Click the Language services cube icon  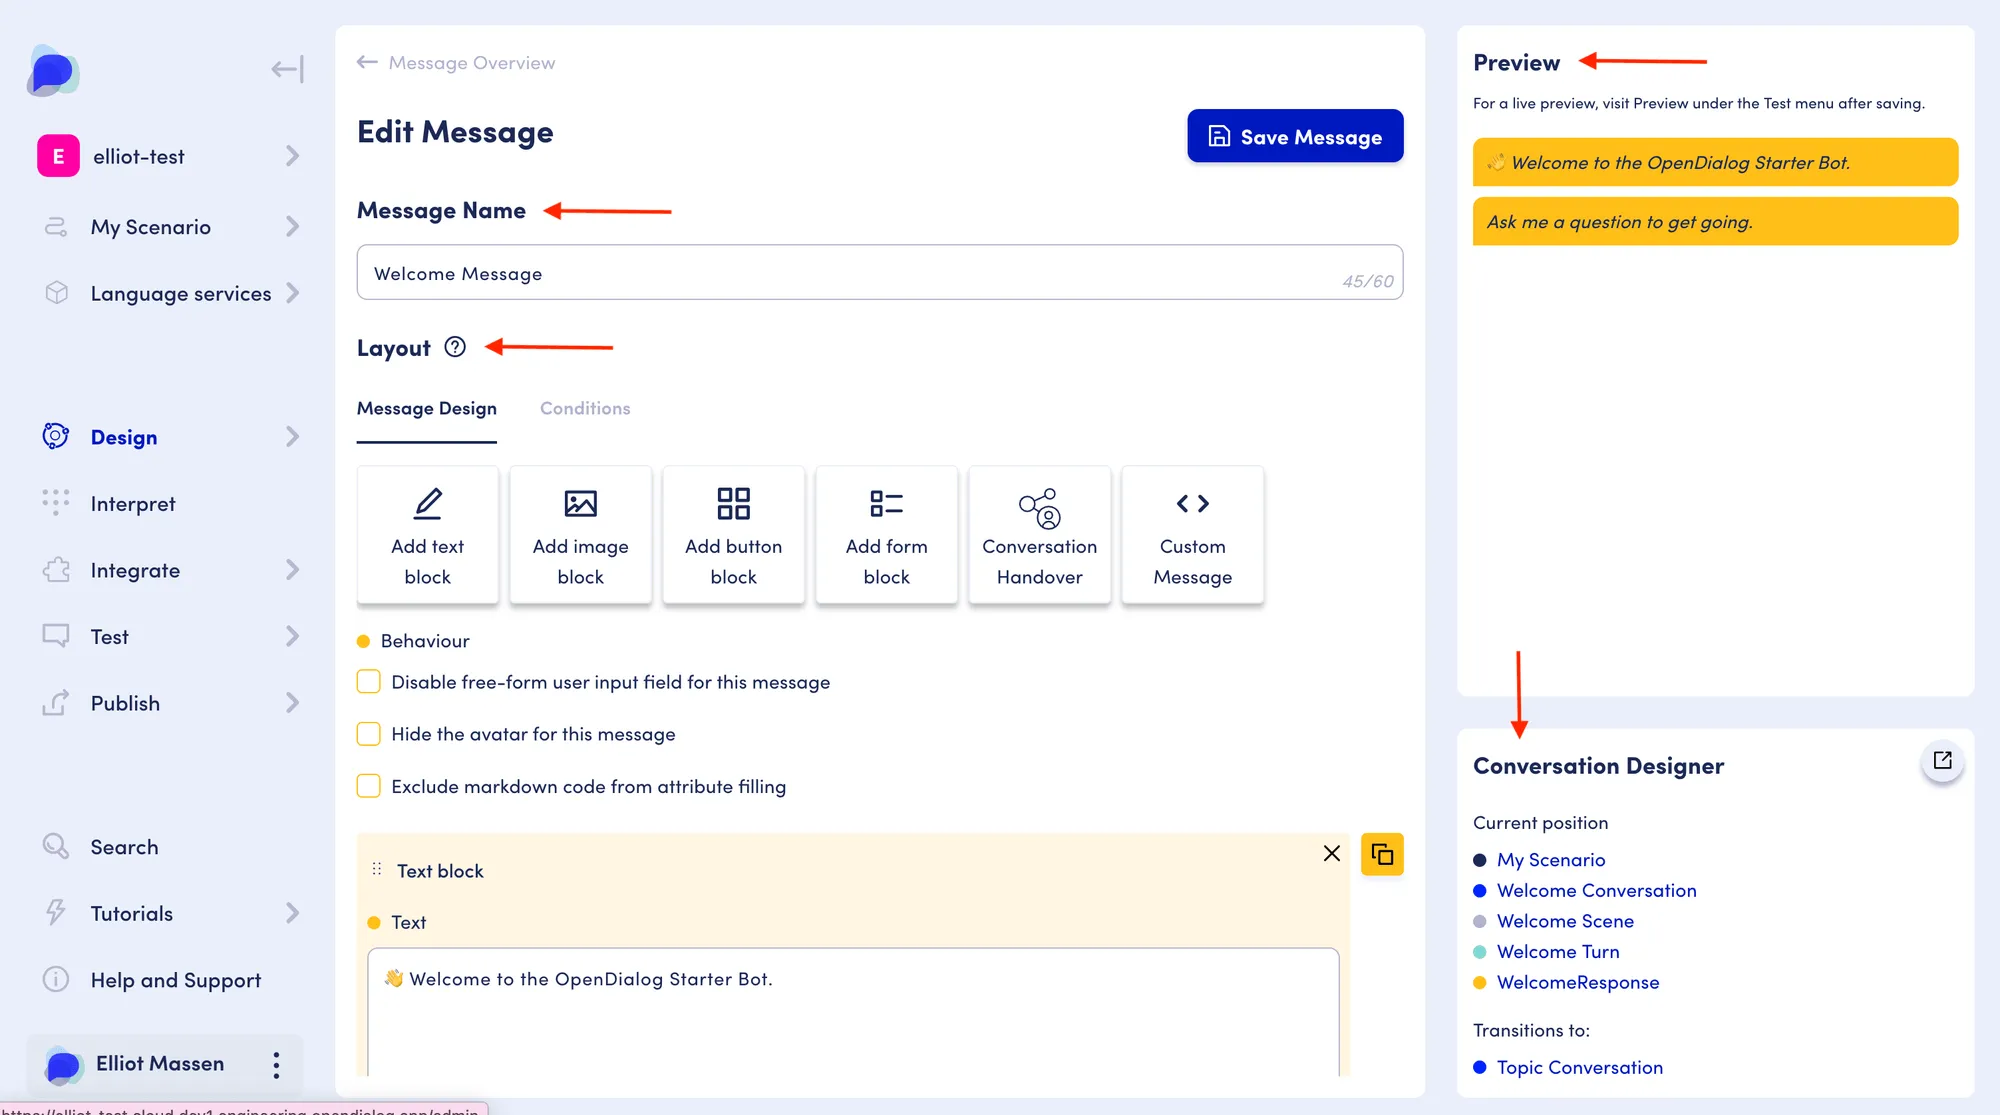point(56,293)
